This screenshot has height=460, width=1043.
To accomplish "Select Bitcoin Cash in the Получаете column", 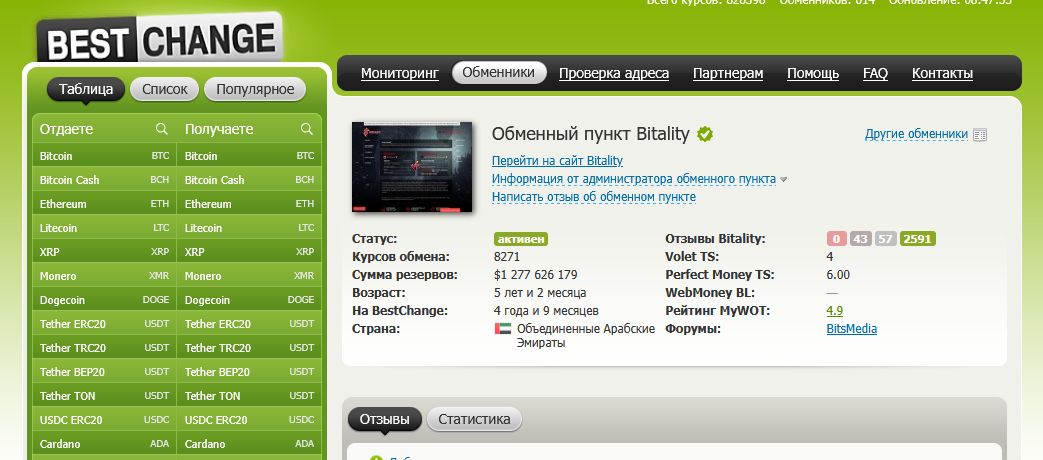I will (x=249, y=179).
